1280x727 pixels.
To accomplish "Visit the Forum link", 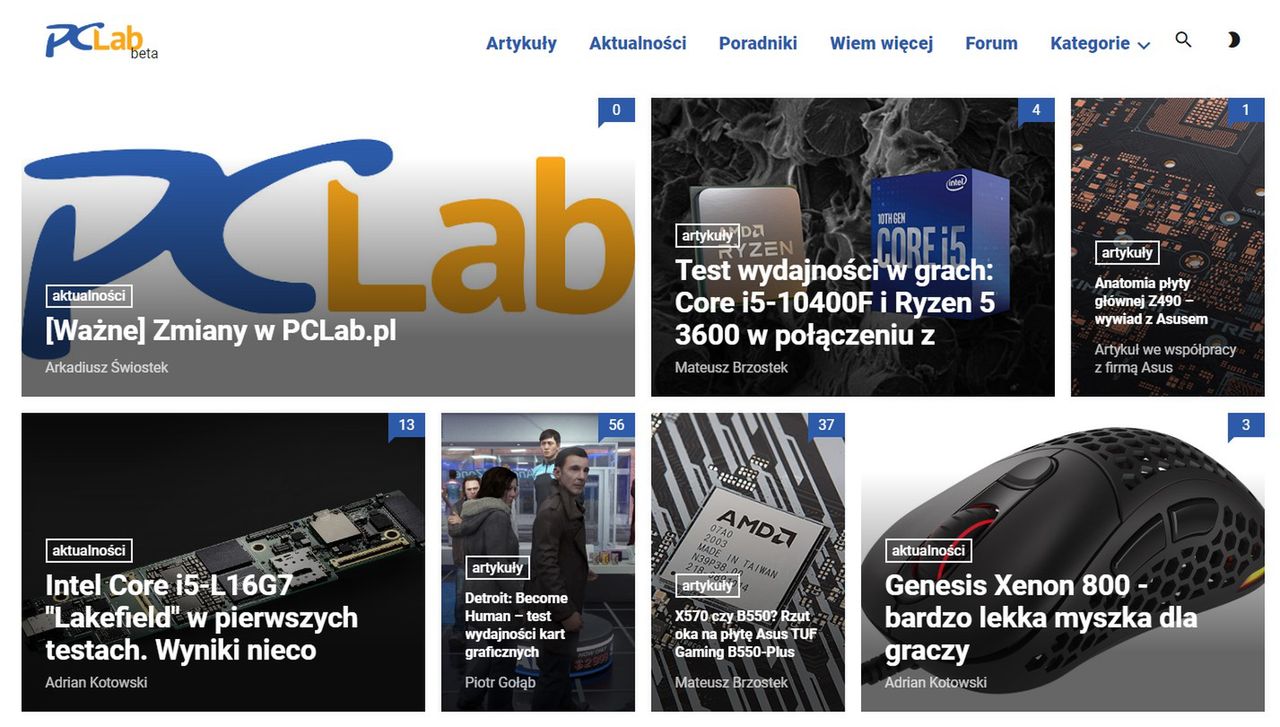I will [x=991, y=43].
